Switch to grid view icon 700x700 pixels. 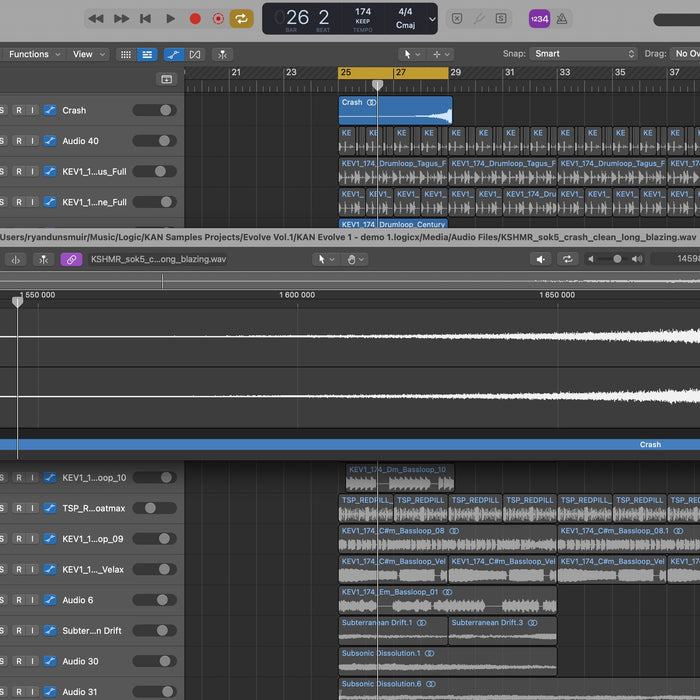click(x=126, y=54)
